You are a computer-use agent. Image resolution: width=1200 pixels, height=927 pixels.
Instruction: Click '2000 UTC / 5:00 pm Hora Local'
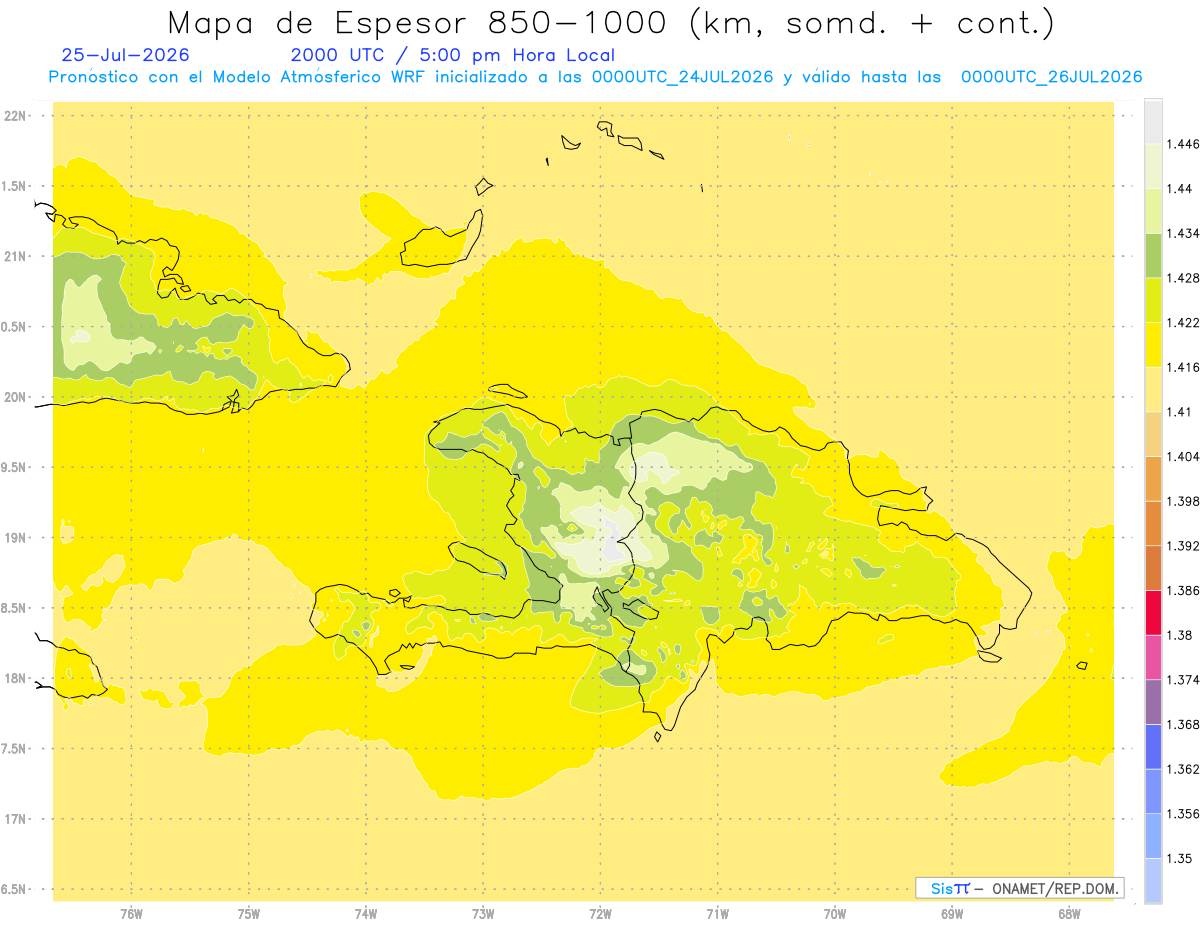[x=453, y=56]
